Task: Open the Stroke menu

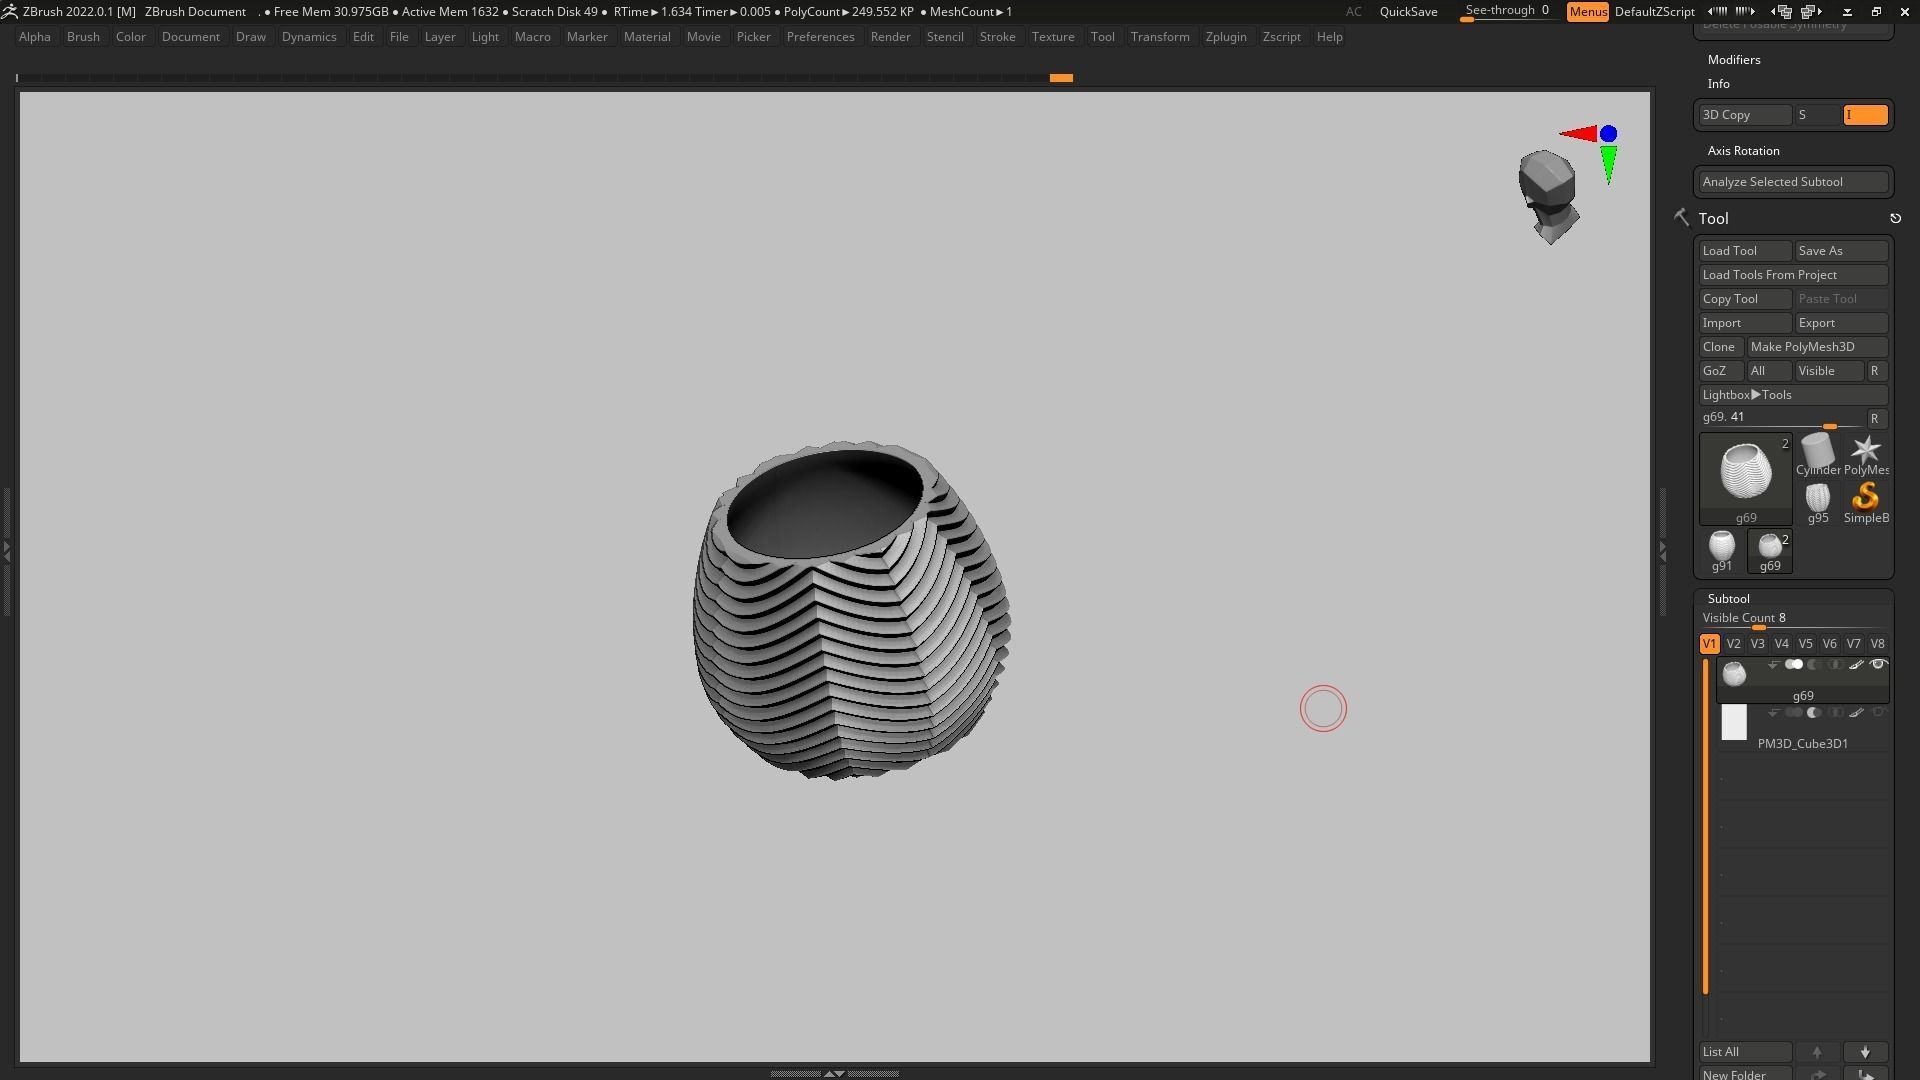Action: [x=996, y=37]
